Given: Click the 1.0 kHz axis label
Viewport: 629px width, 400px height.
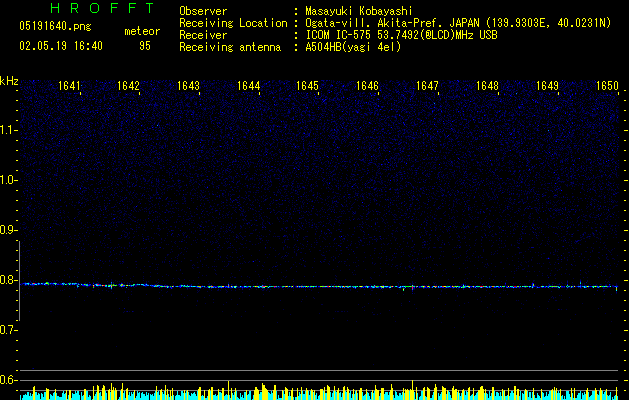Looking at the screenshot, I should (8, 180).
